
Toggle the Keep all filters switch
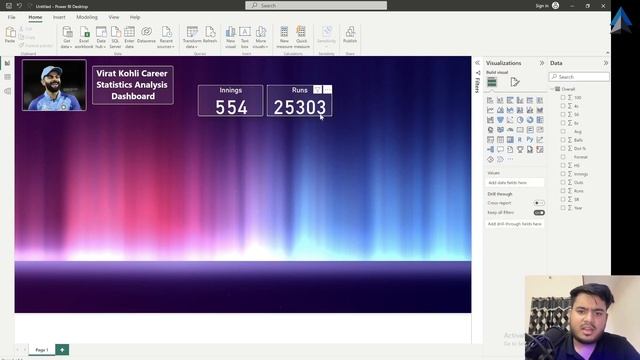(539, 213)
